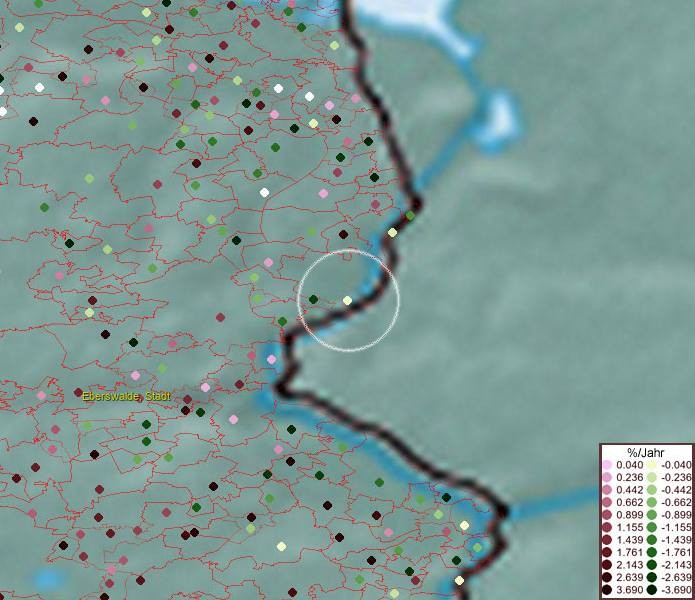The image size is (695, 600).
Task: Select the -0.442 green legend swatch
Action: pos(652,490)
